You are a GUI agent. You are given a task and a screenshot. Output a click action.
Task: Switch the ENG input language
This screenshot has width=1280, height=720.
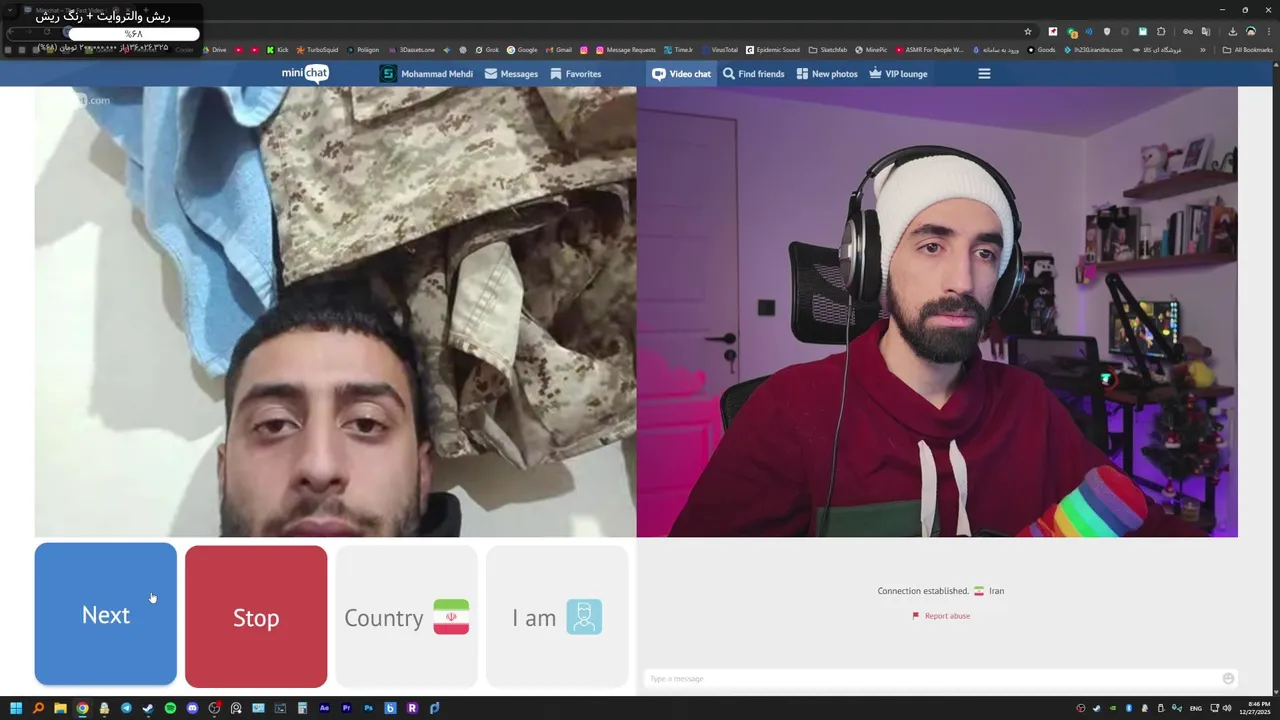tap(1196, 708)
